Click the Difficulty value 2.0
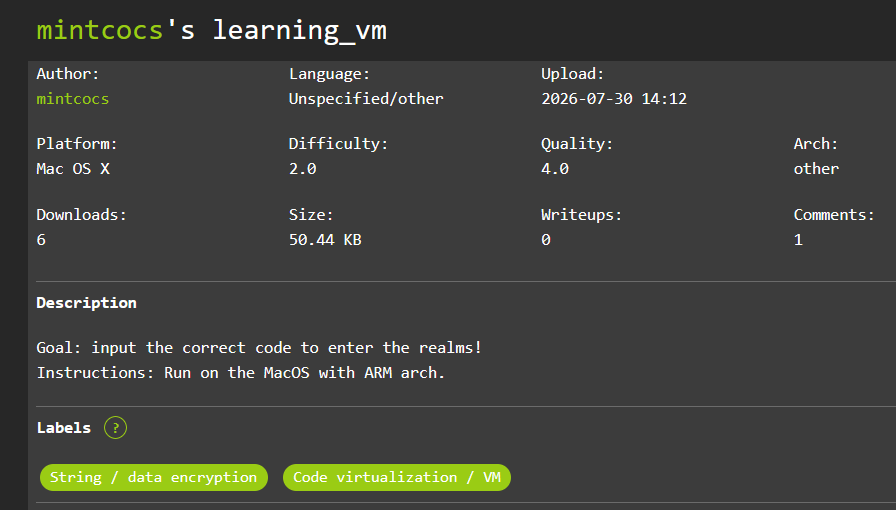 pos(303,169)
